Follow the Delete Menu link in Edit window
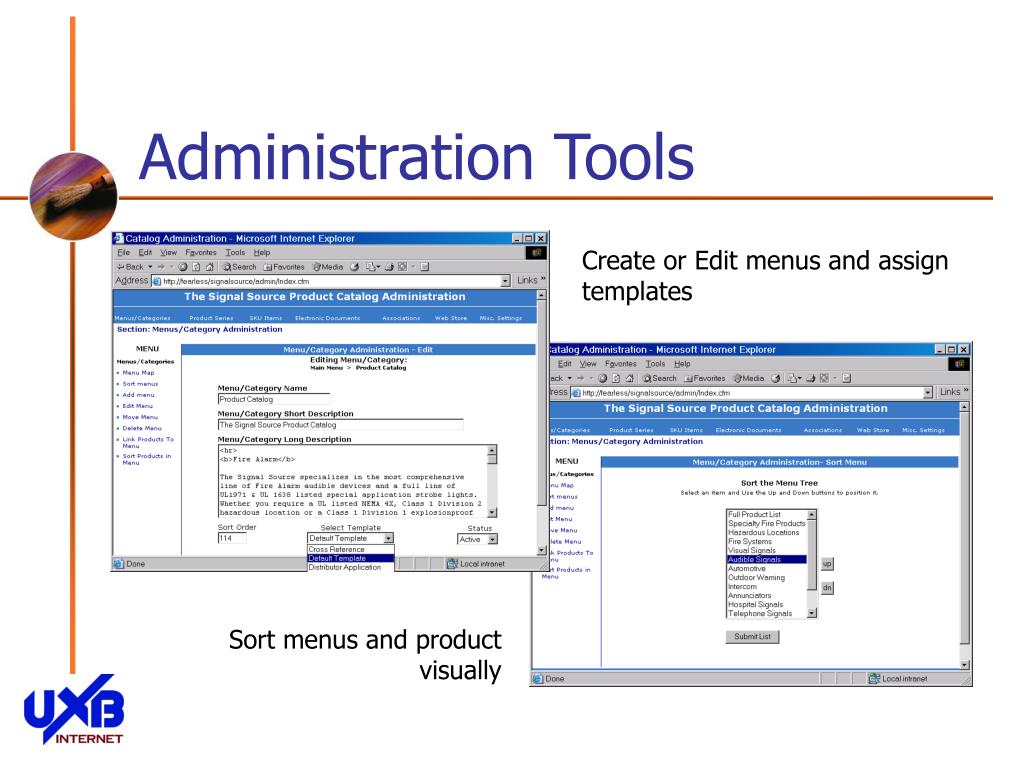 [x=142, y=428]
